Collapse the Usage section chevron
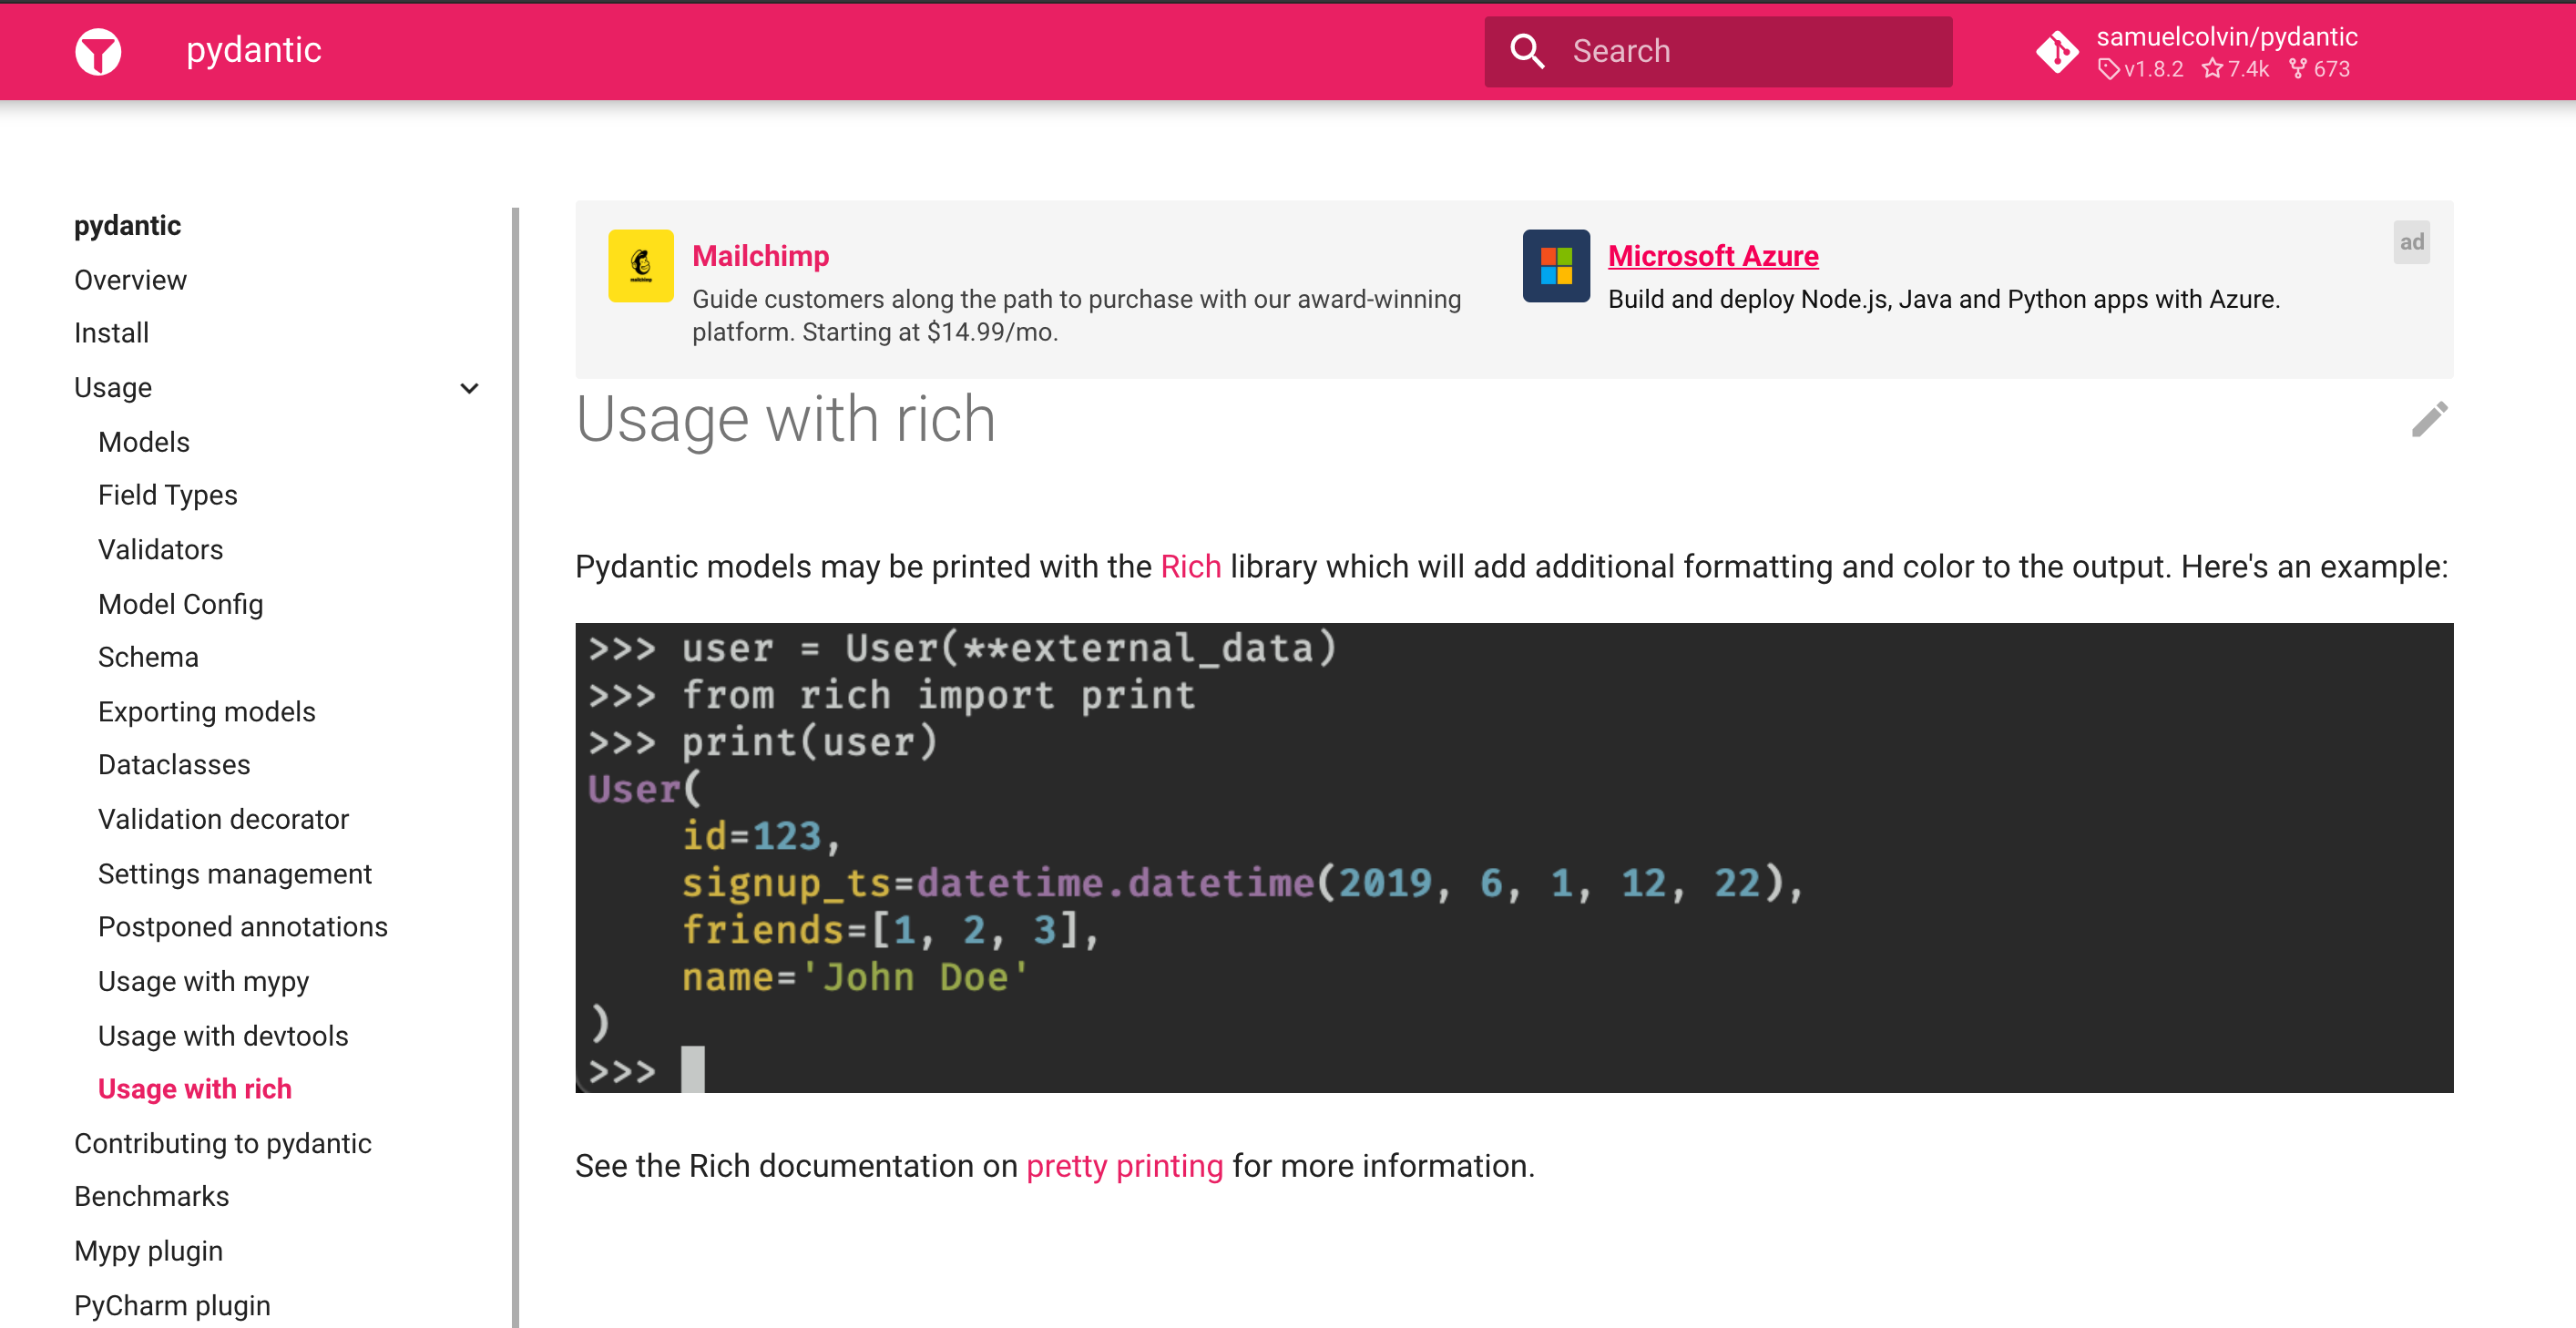This screenshot has height=1328, width=2576. pos(469,388)
